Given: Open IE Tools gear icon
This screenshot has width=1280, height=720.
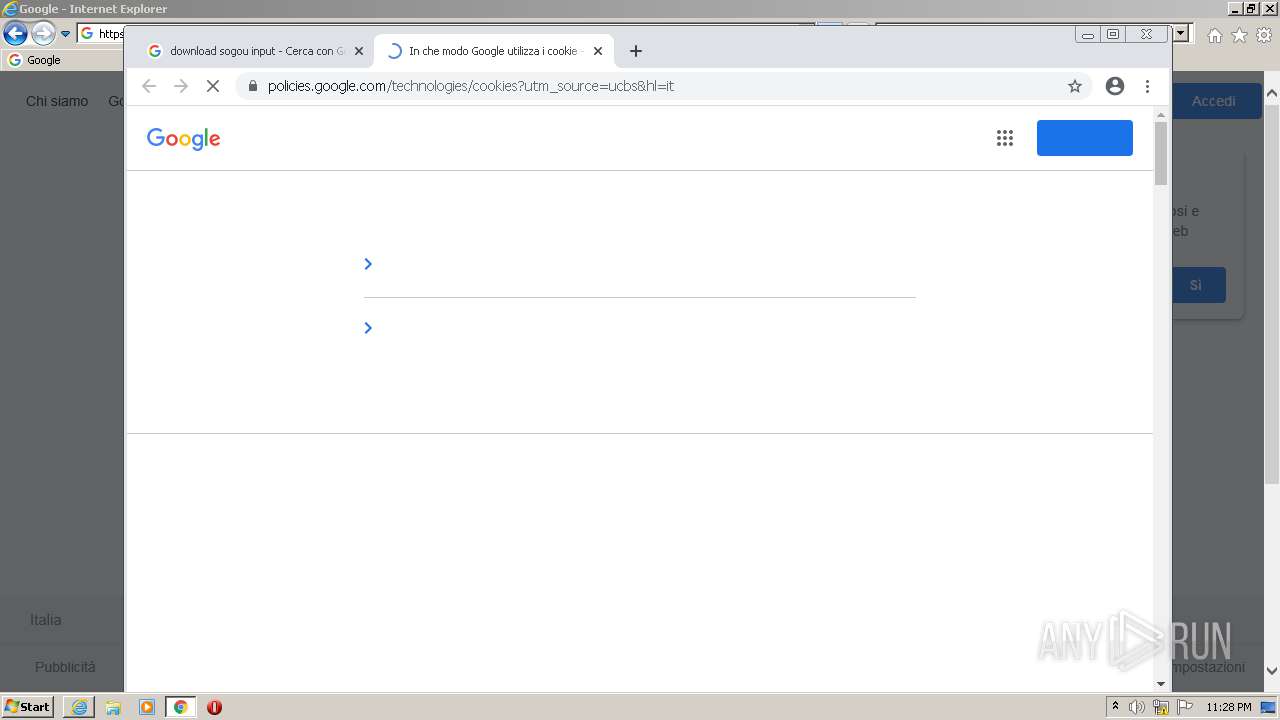Looking at the screenshot, I should (x=1264, y=35).
